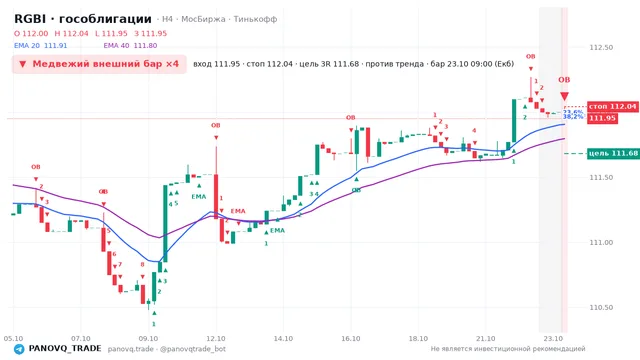640x360 pixels.
Task: Click the 111.00 axis price label
Action: tap(601, 242)
